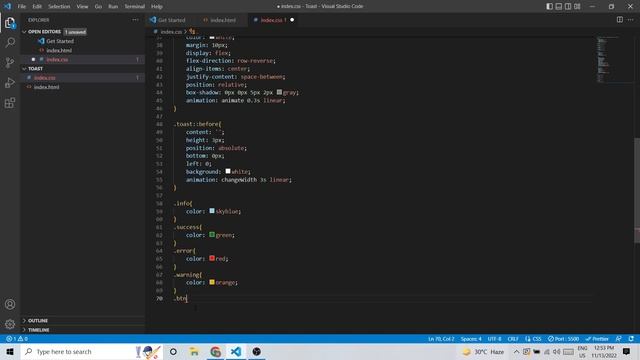Viewport: 640px width, 360px height.
Task: Open the Edit menu
Action: pos(37,7)
